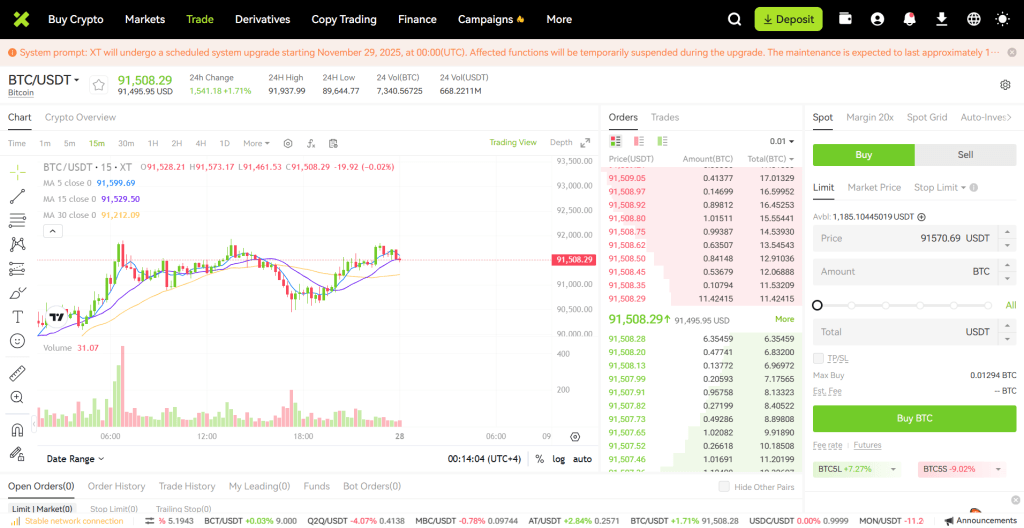Open the fx indicators icon
Viewport: 1024px width, 528px height.
(x=311, y=143)
